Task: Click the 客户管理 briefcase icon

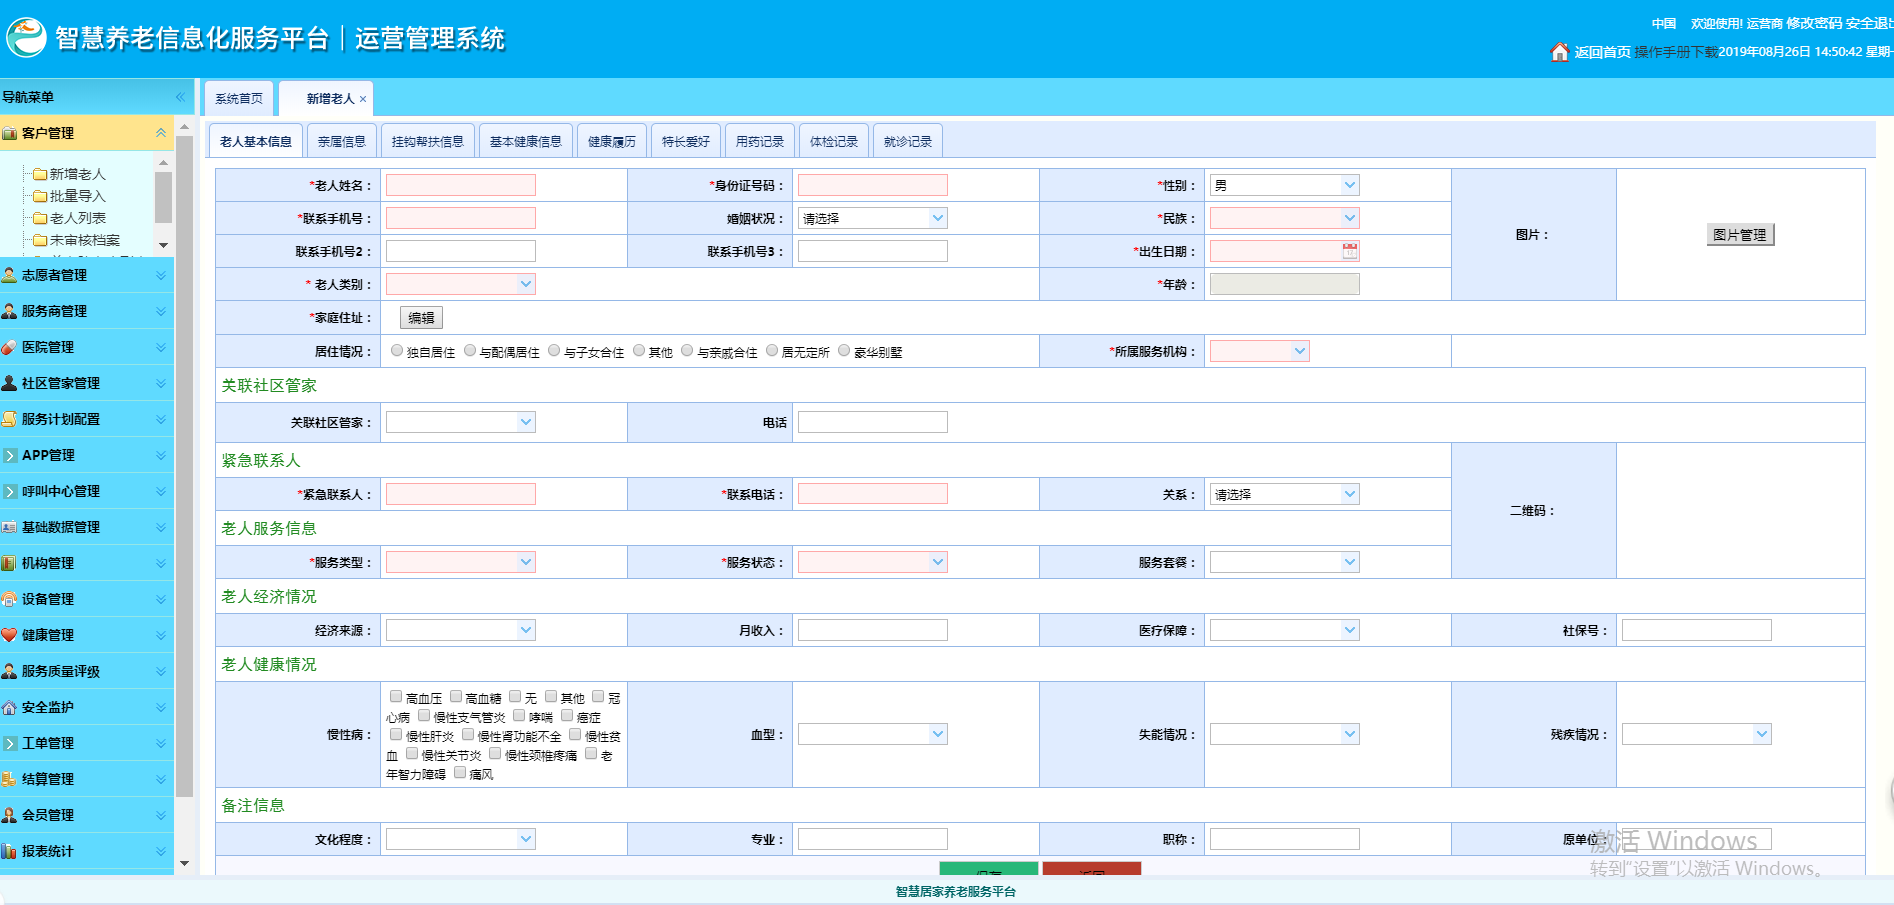Action: [x=10, y=133]
